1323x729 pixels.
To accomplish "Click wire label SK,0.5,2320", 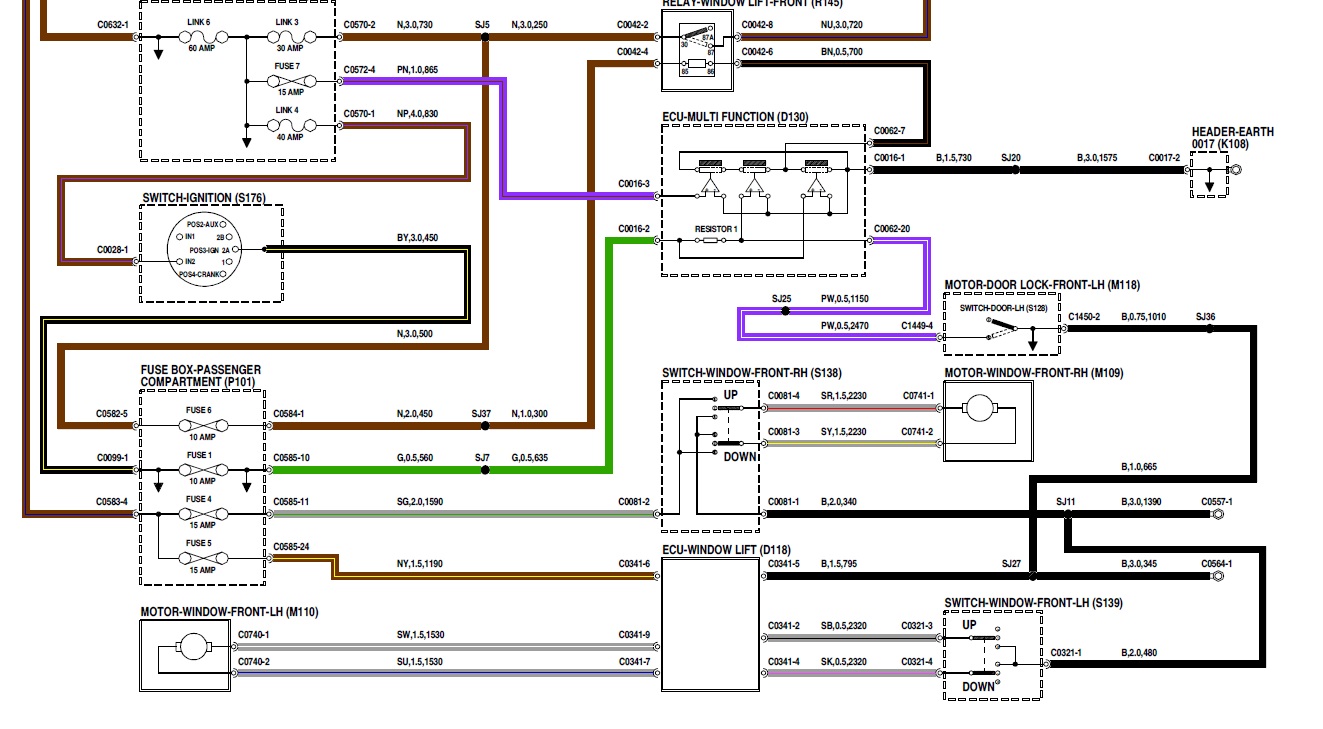I will 844,662.
